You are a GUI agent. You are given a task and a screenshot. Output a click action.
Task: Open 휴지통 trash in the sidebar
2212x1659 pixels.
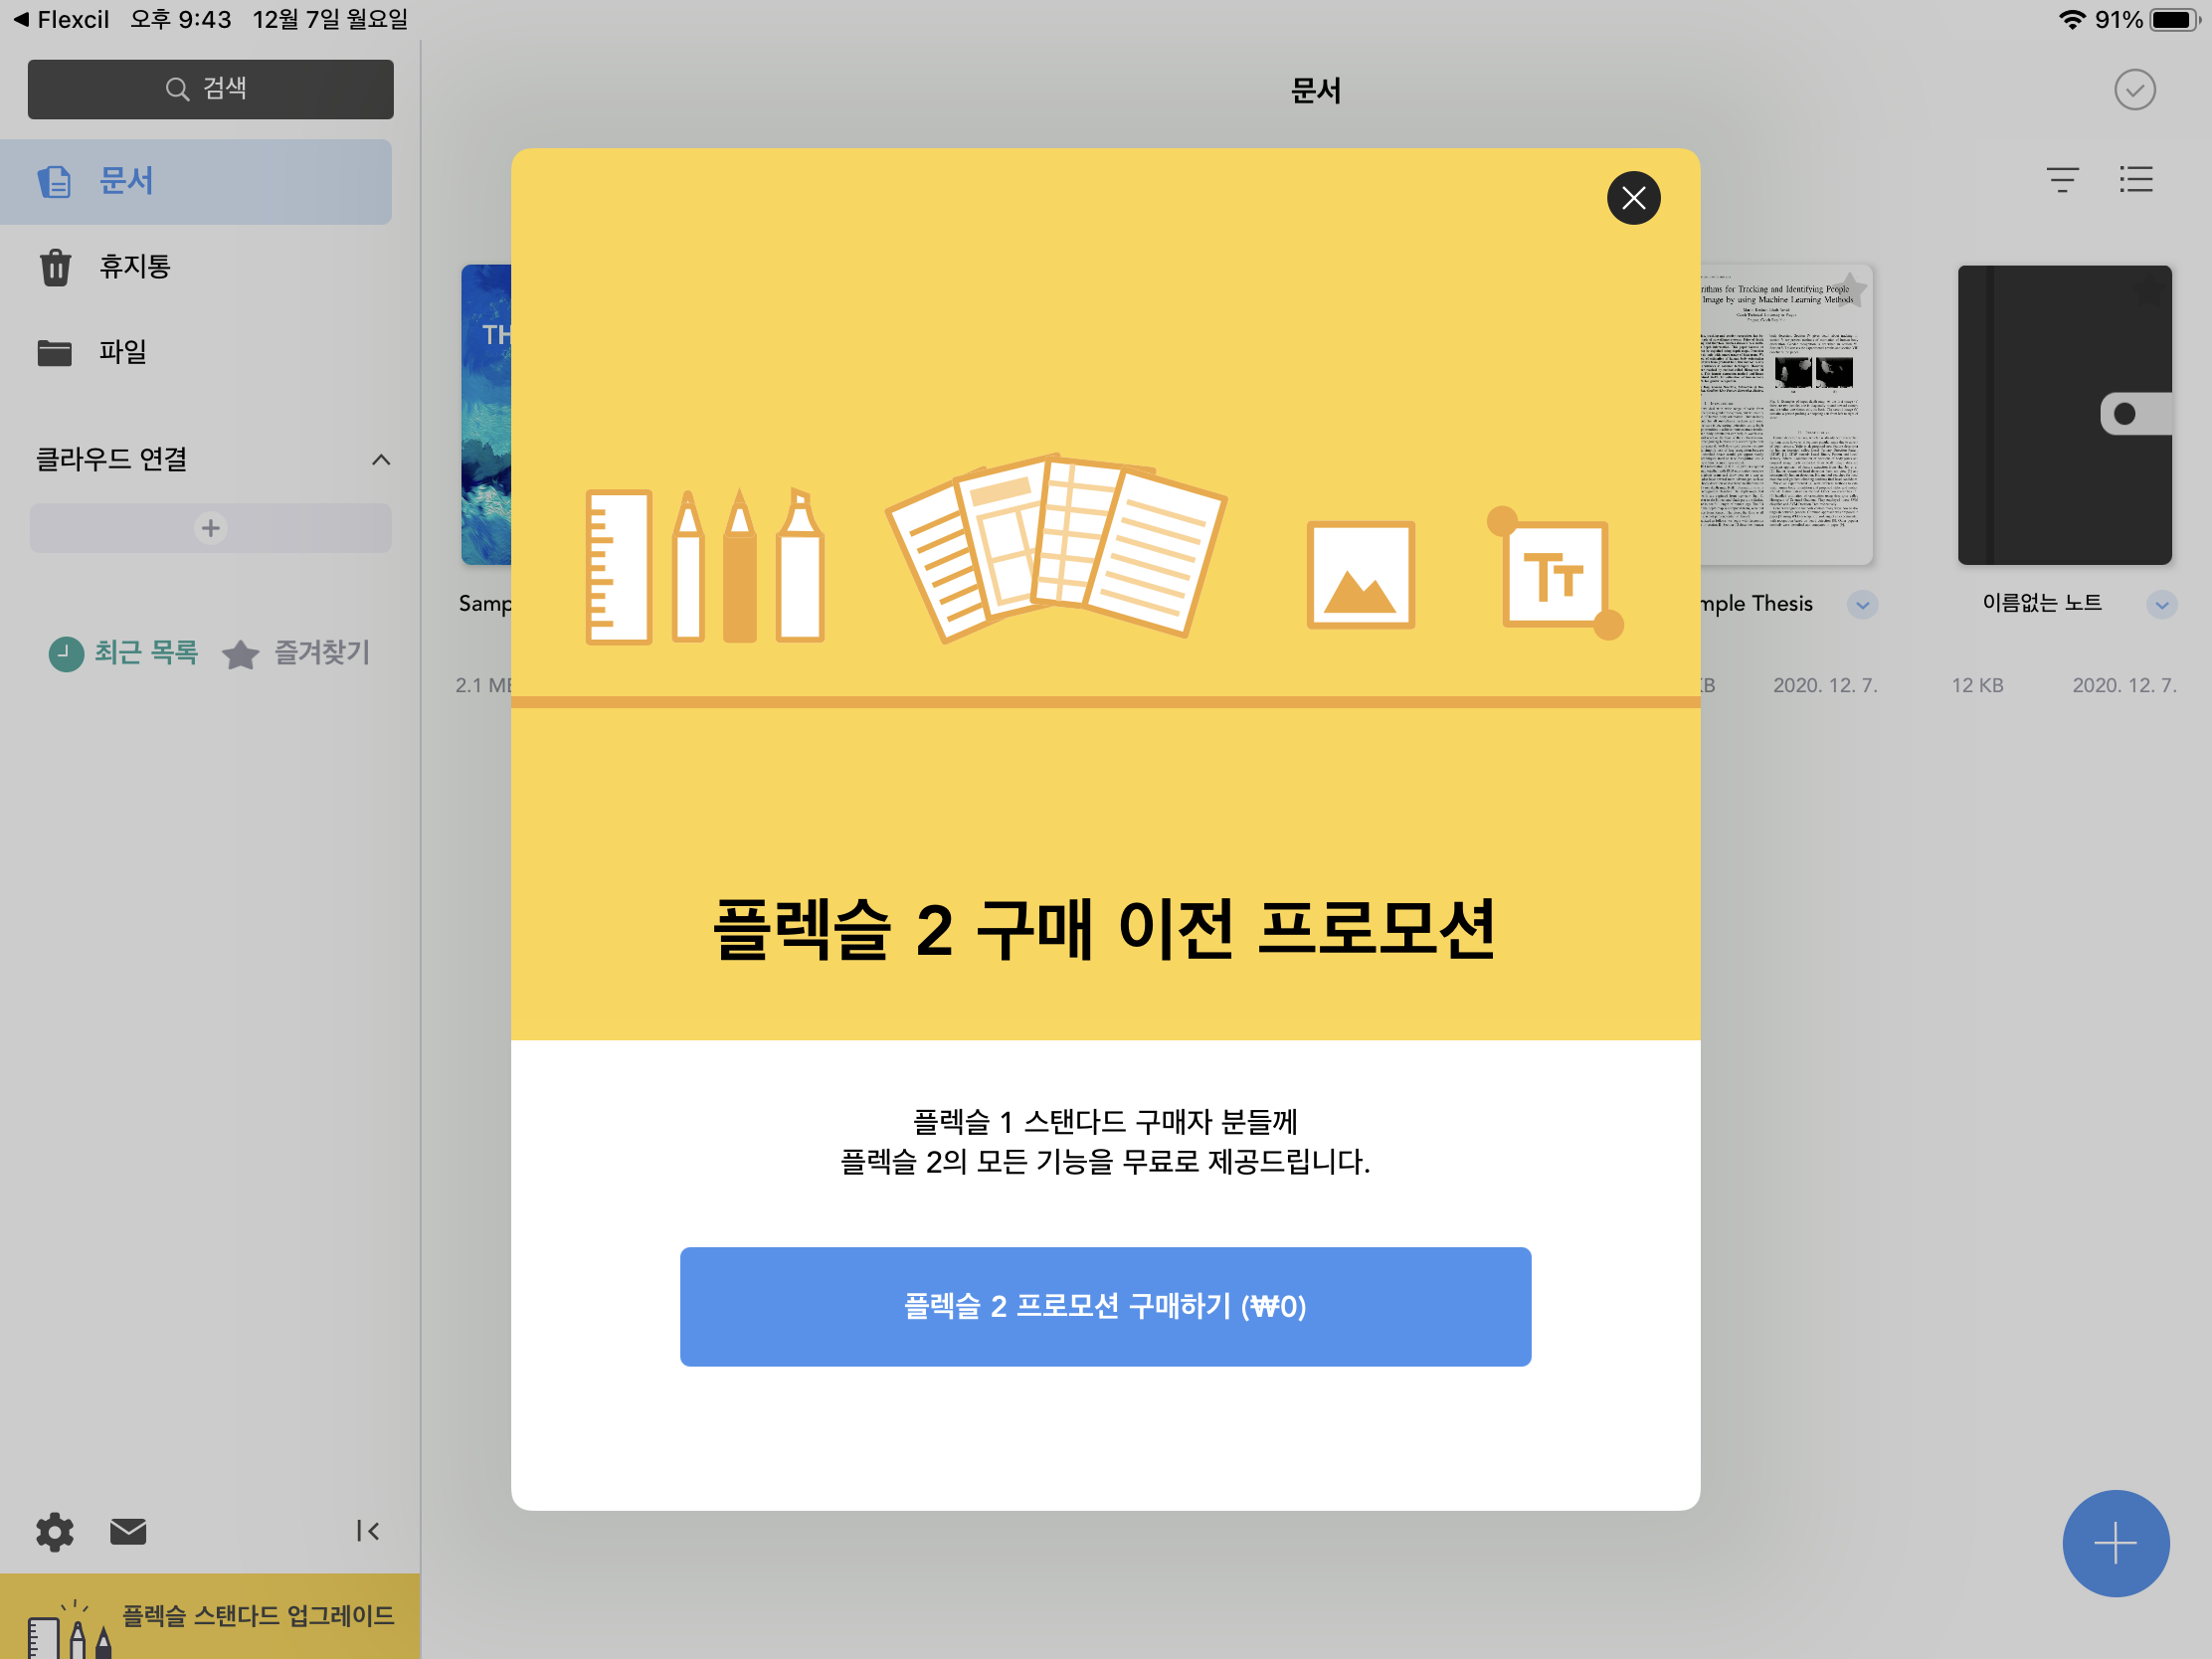click(196, 267)
